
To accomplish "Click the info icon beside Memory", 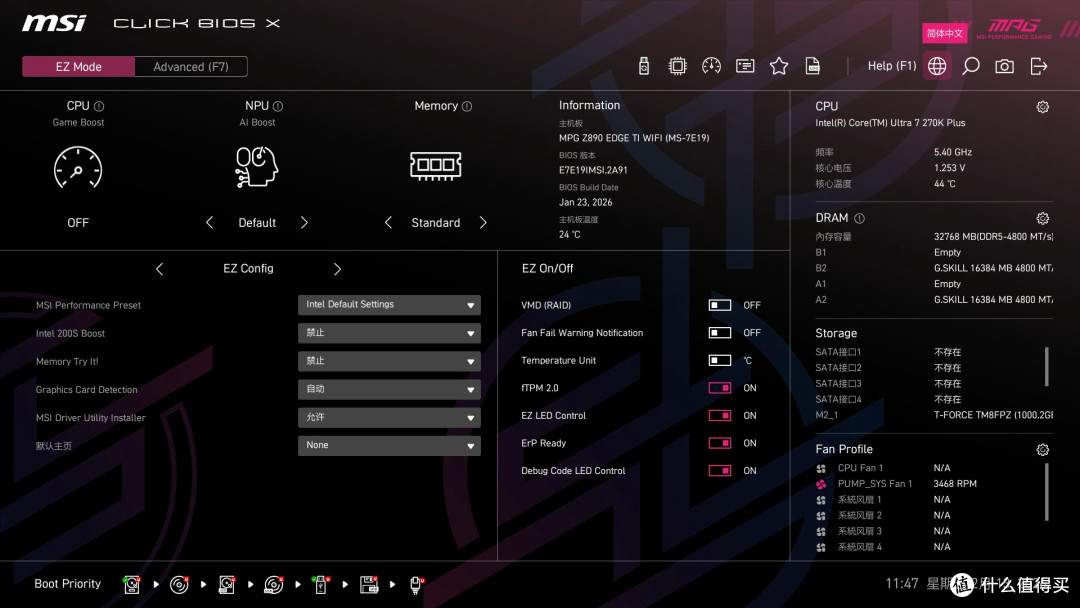I will tap(467, 106).
